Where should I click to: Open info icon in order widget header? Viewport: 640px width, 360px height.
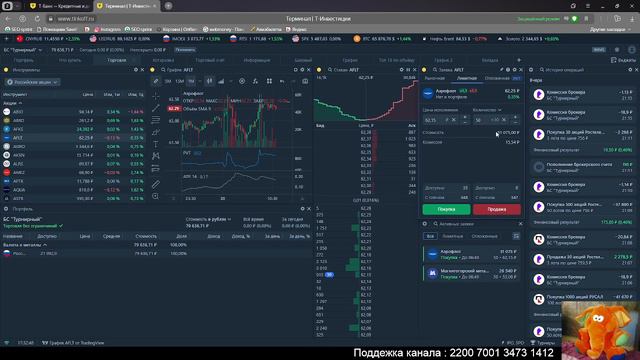pos(508,70)
